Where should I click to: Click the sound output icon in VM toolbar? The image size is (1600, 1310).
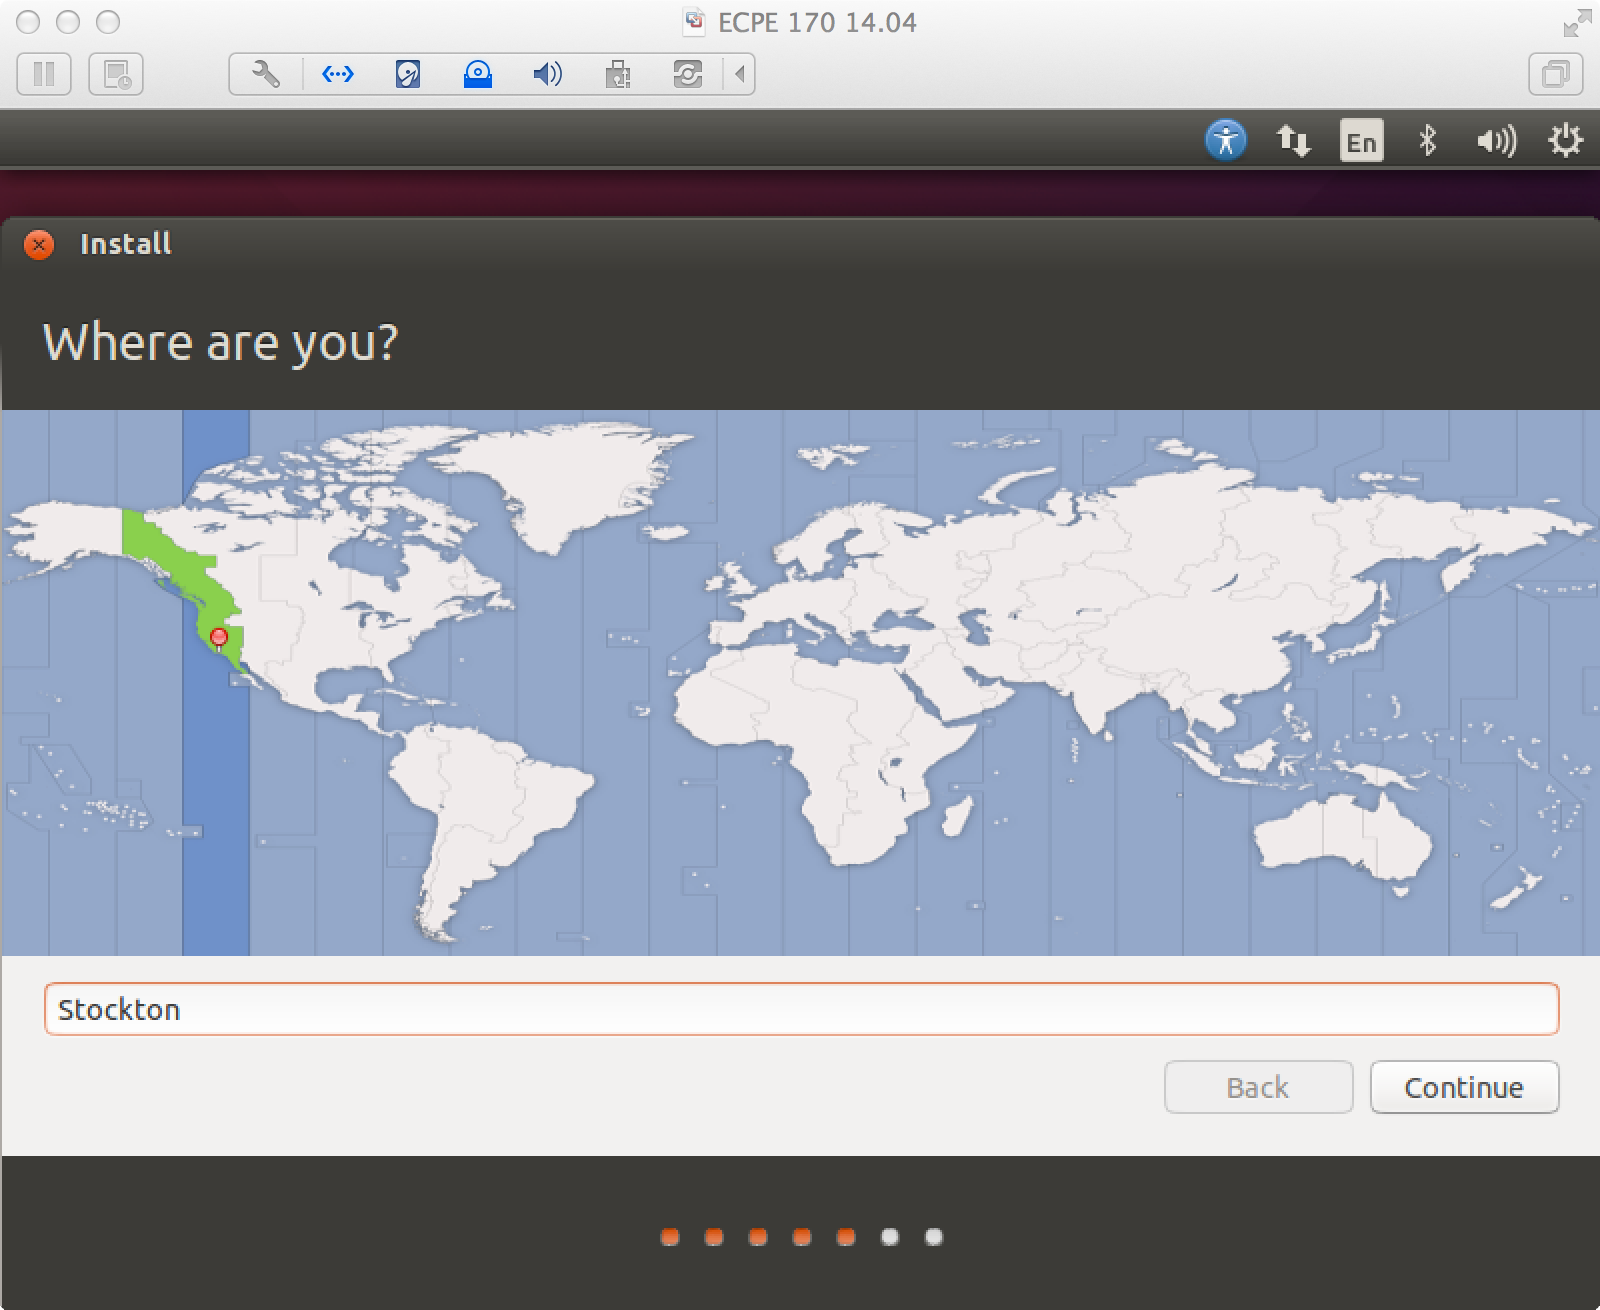(x=547, y=73)
